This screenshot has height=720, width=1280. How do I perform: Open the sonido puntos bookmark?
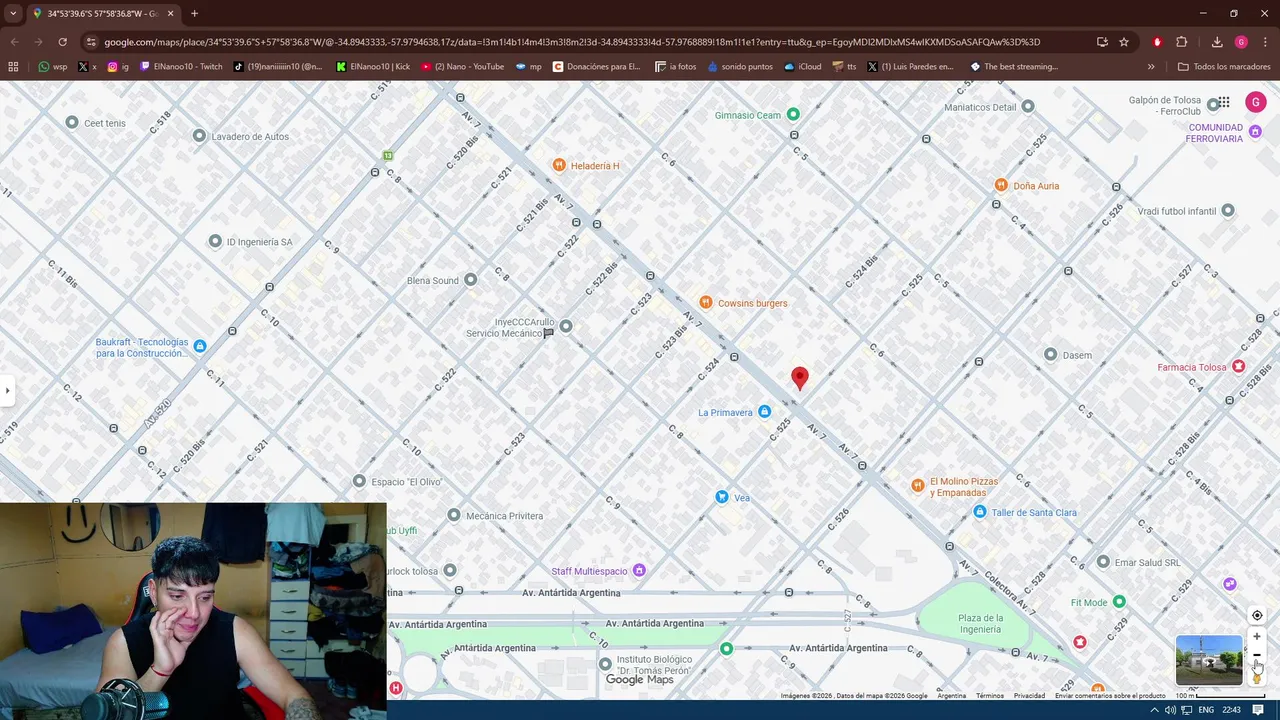coord(740,67)
